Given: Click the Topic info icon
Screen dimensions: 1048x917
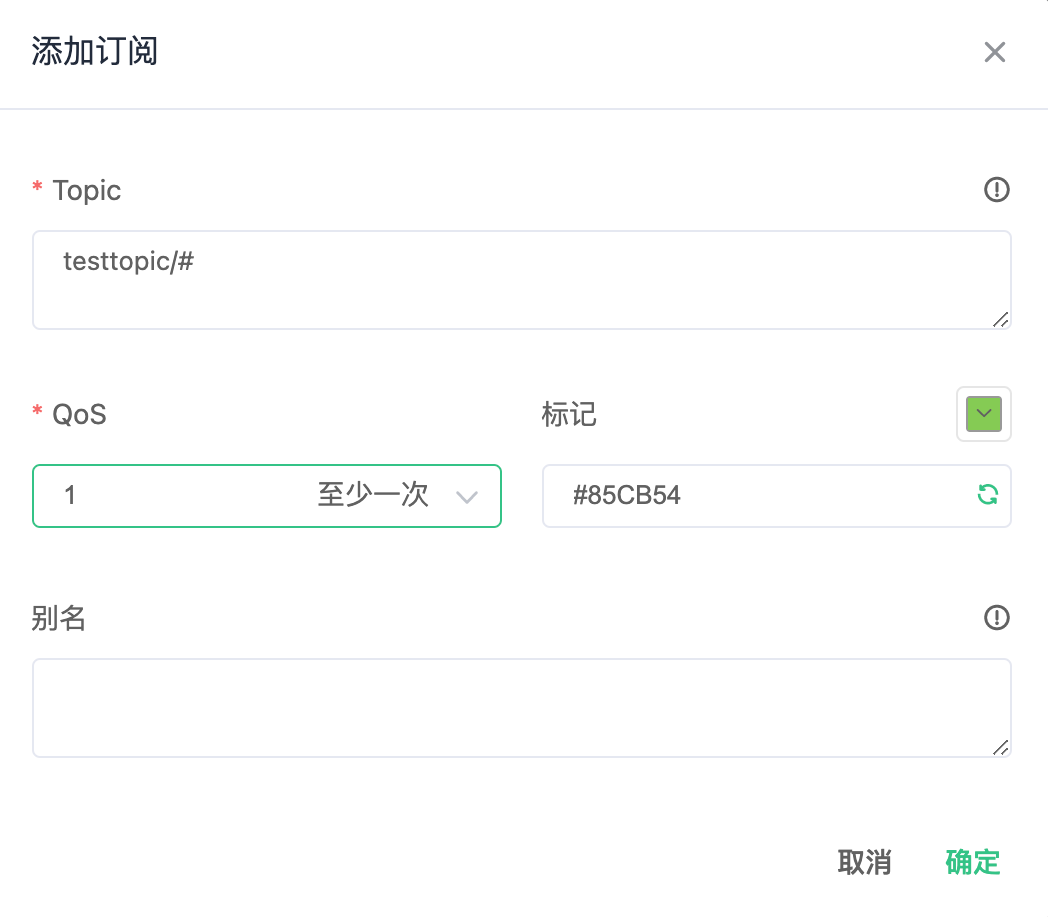Looking at the screenshot, I should pyautogui.click(x=997, y=189).
